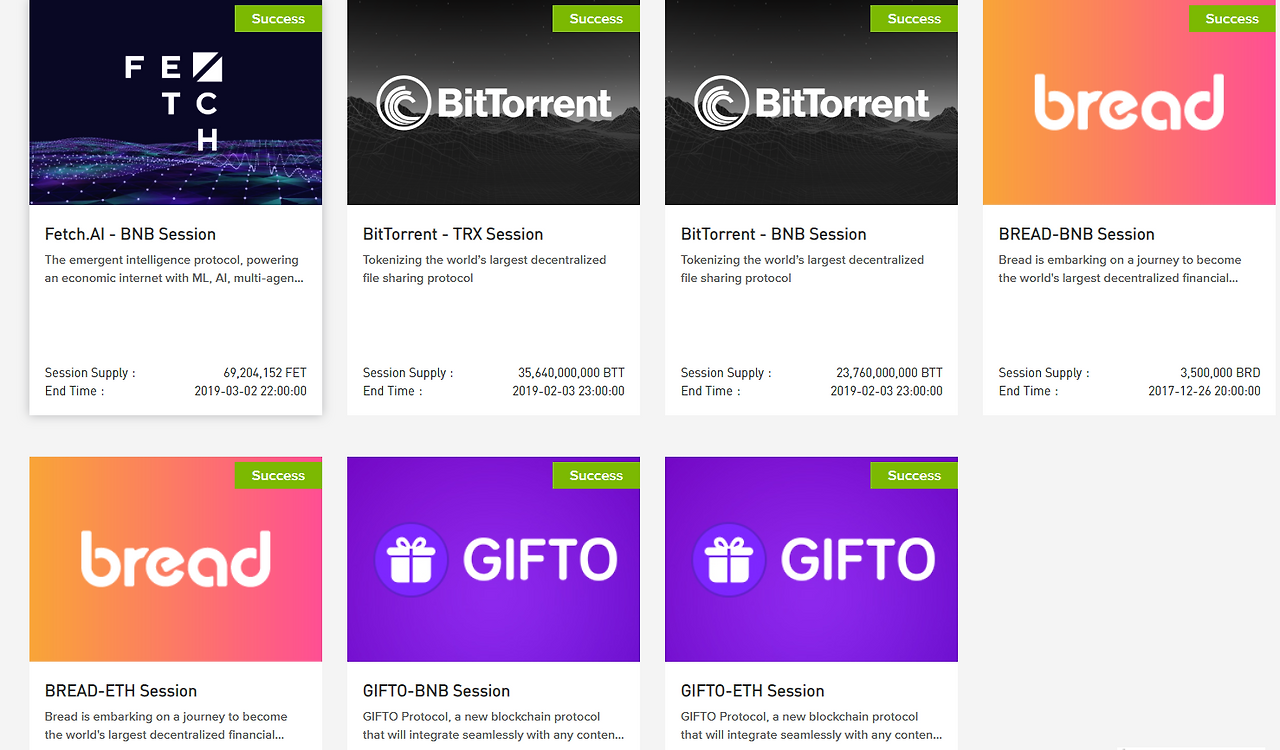Open the BitTorrent - TRX Session title
Image resolution: width=1280 pixels, height=750 pixels.
tap(453, 234)
